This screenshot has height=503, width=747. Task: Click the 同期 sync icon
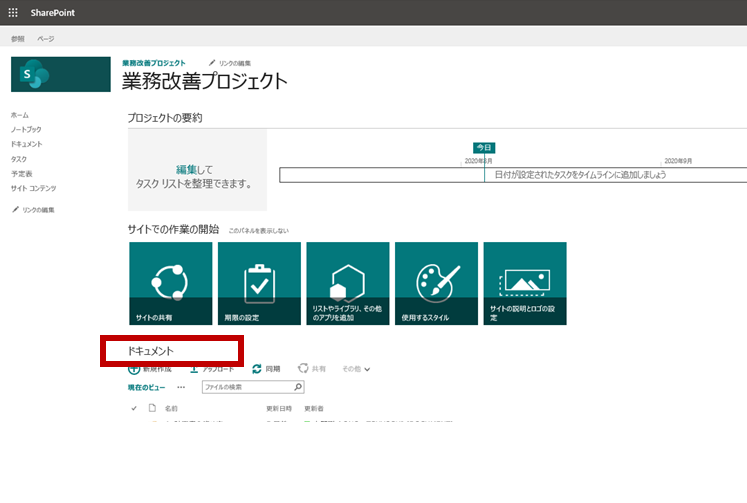257,369
